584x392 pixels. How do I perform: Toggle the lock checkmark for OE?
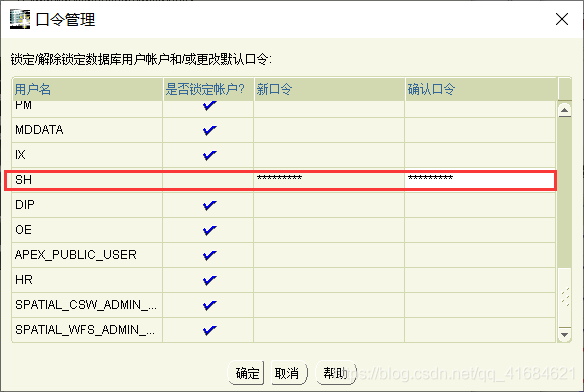(209, 230)
